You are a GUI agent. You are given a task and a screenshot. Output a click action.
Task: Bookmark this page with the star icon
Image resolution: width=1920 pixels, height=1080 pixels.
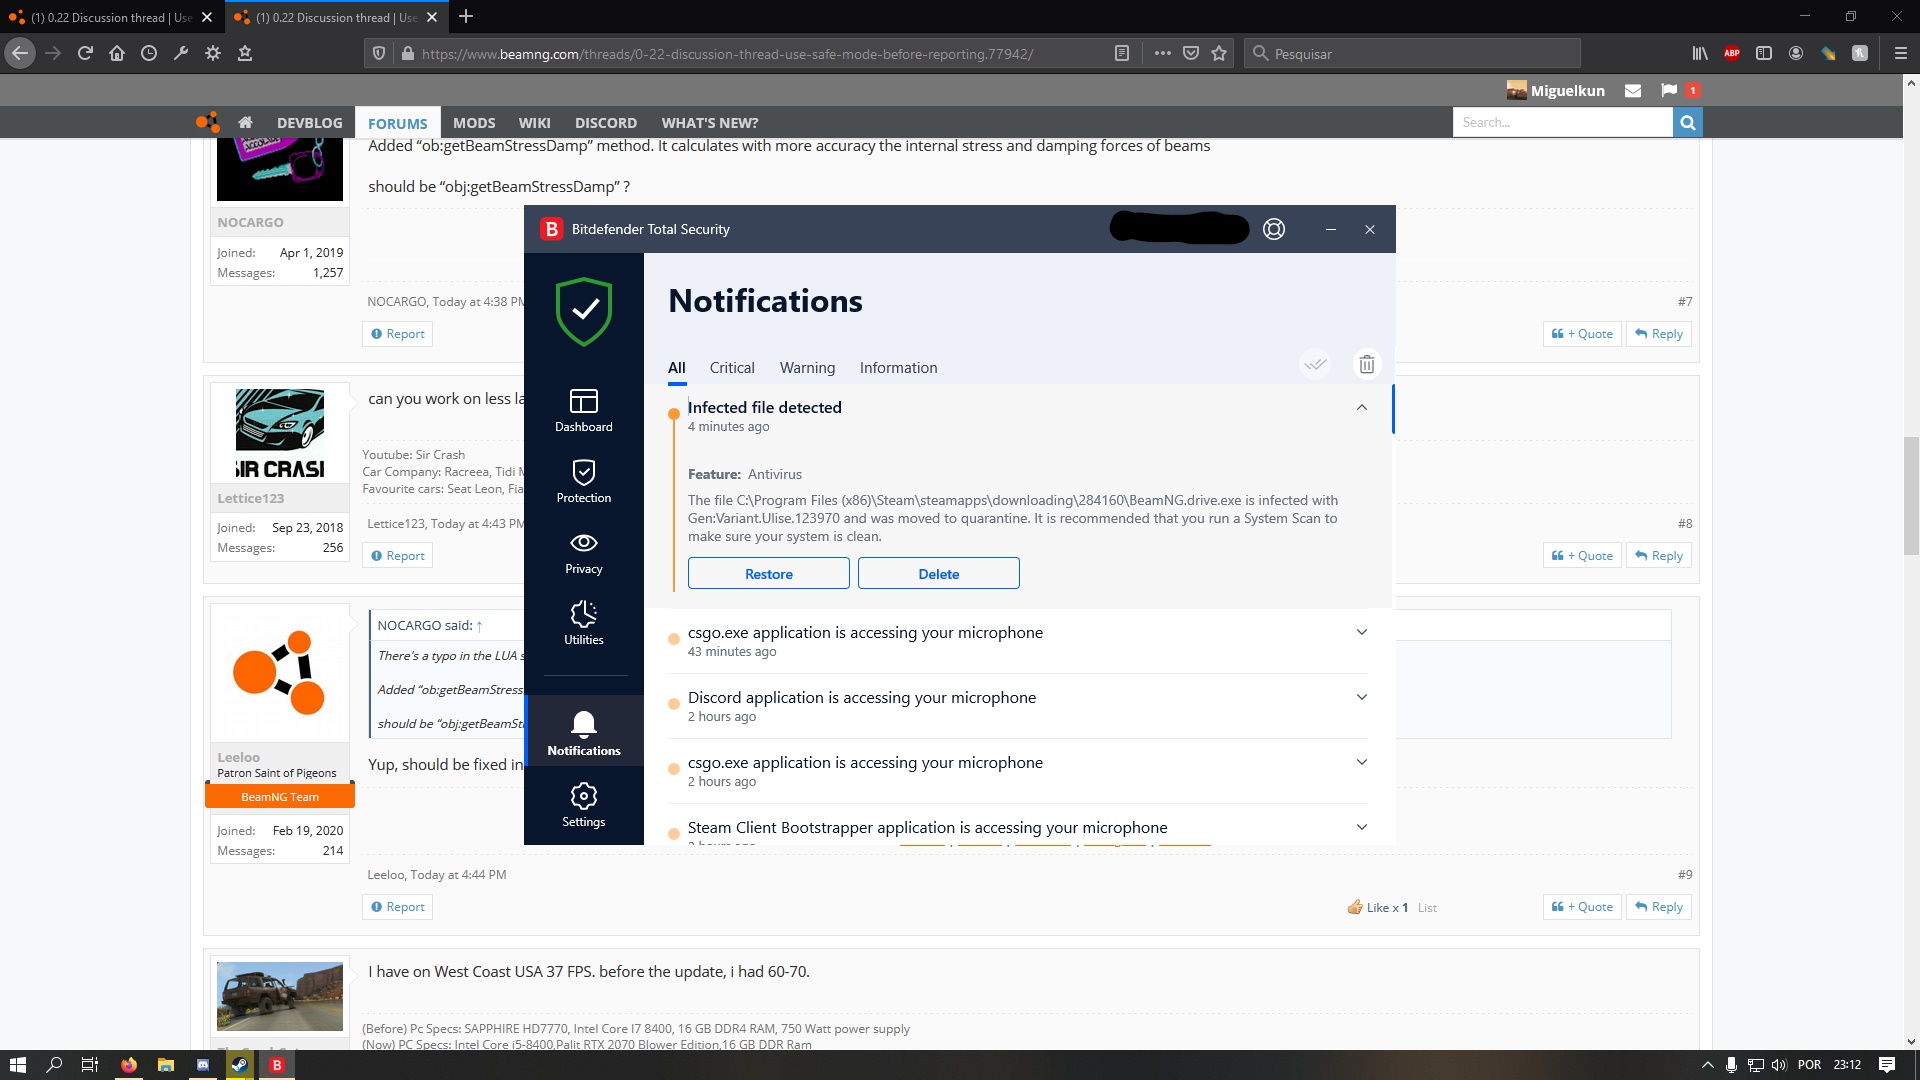(1219, 54)
